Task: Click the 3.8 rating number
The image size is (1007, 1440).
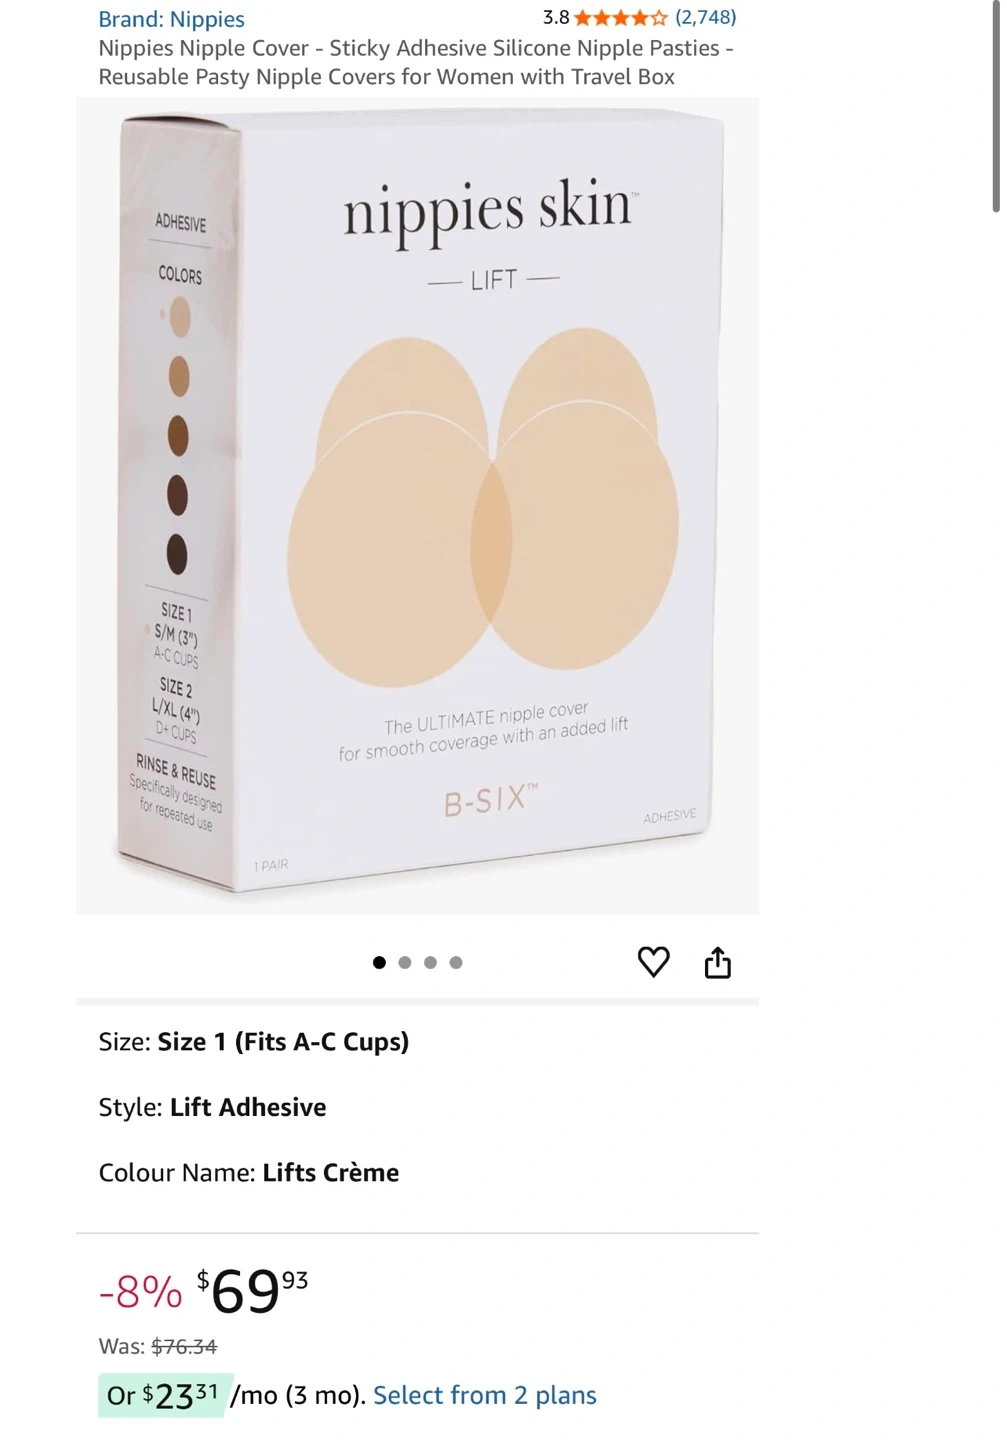Action: pyautogui.click(x=556, y=17)
